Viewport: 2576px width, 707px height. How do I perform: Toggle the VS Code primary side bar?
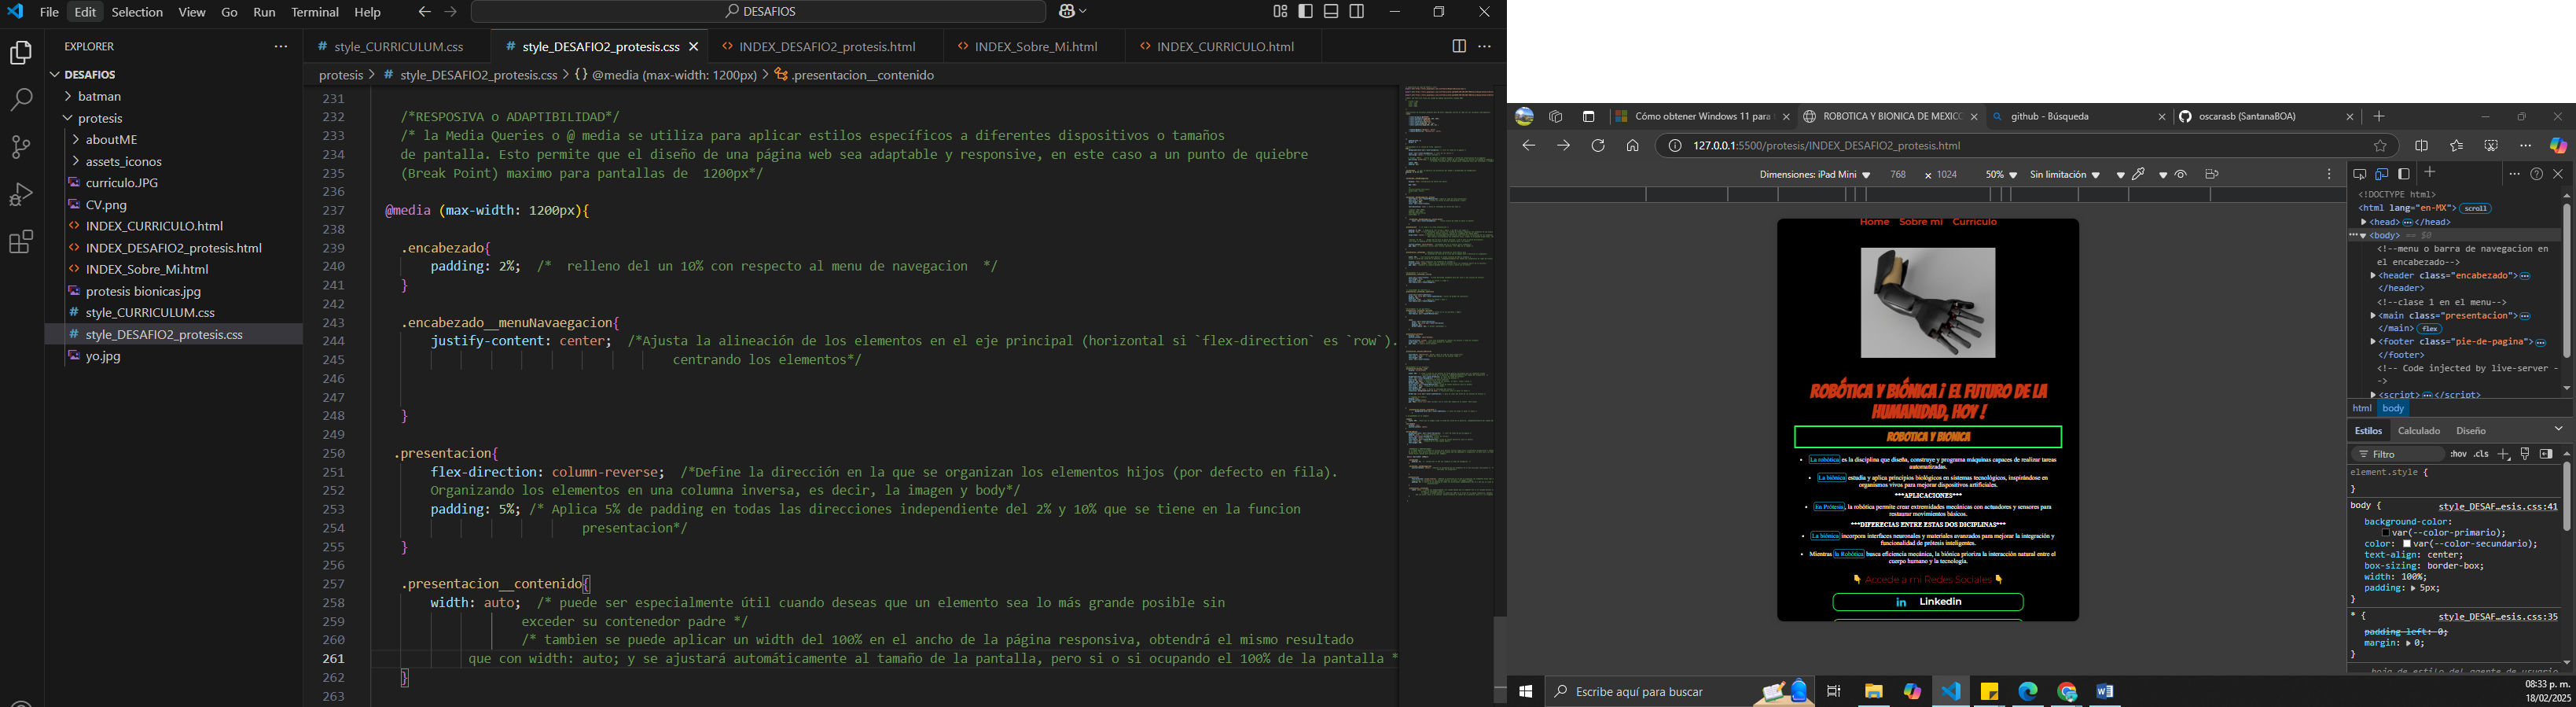coord(1306,12)
